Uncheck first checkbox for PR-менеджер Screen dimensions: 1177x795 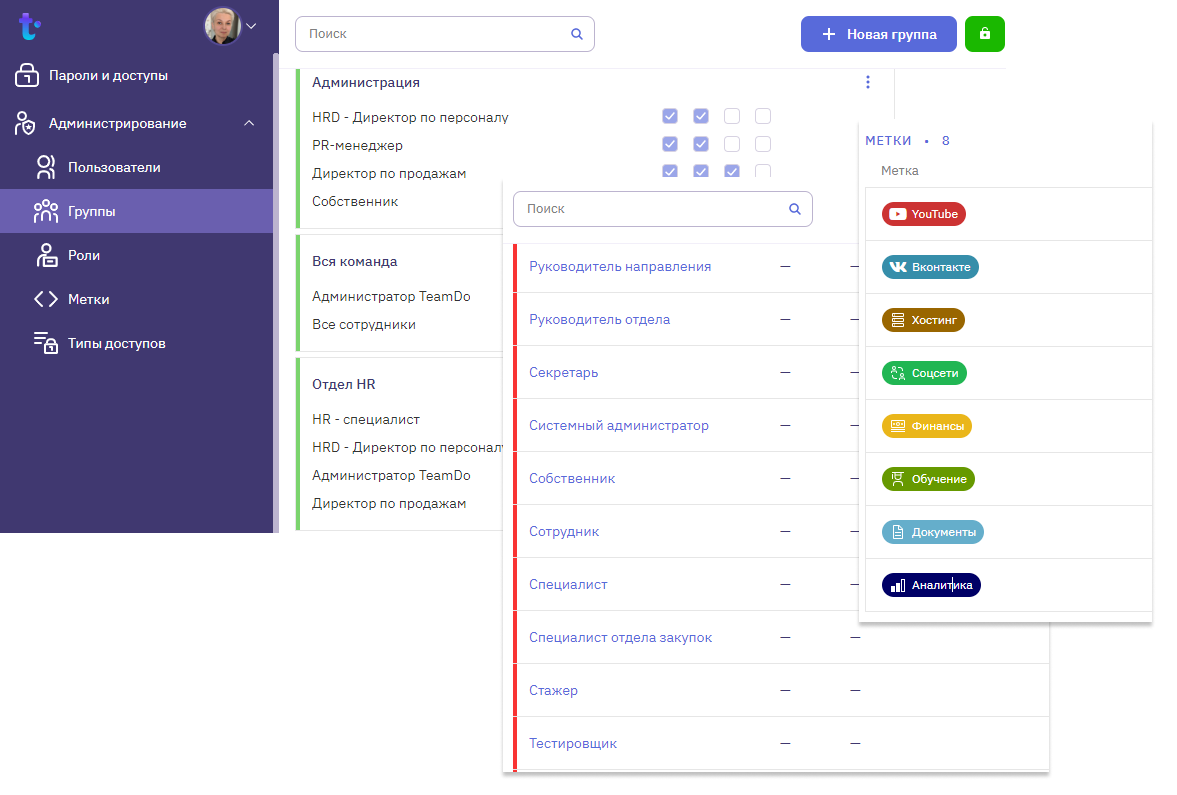(670, 143)
